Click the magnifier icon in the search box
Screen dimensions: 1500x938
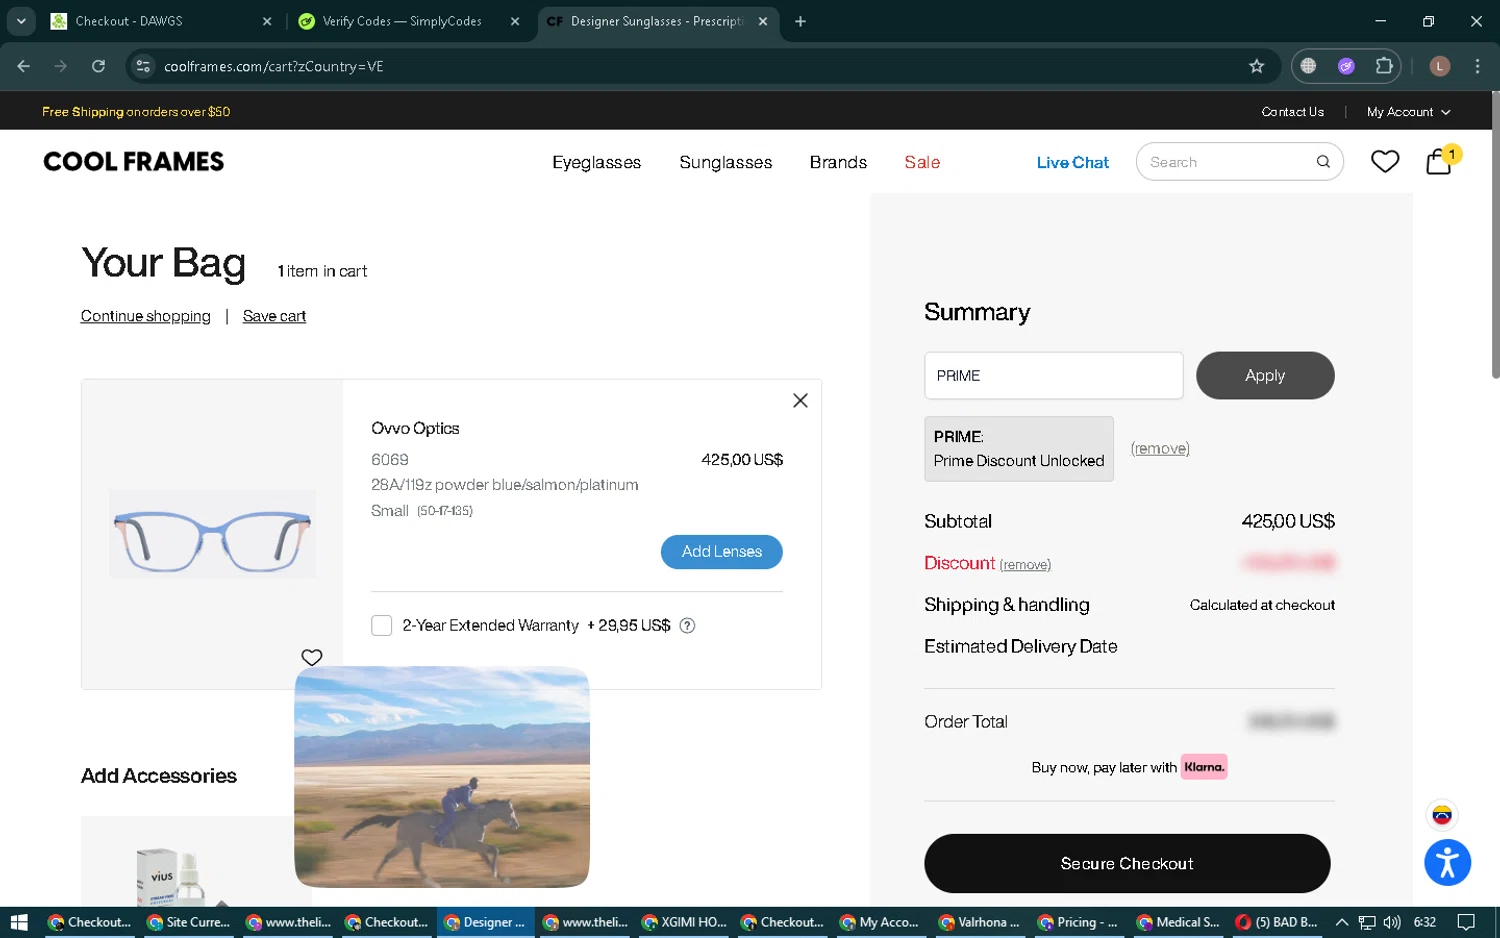1323,162
